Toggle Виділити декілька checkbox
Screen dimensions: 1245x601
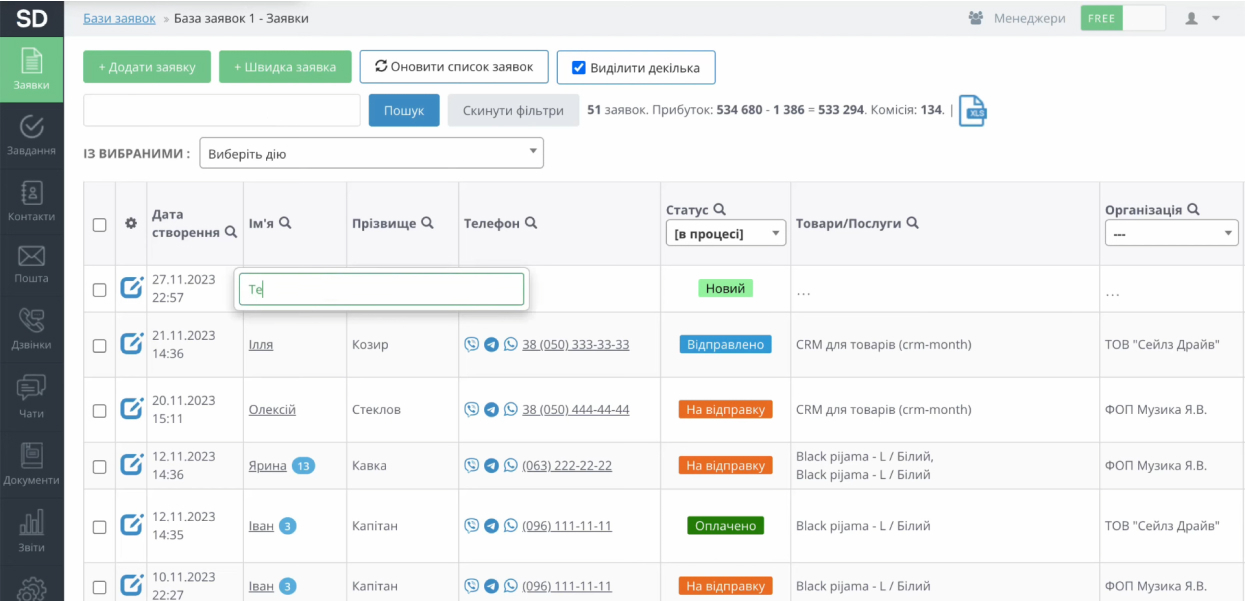pos(578,68)
